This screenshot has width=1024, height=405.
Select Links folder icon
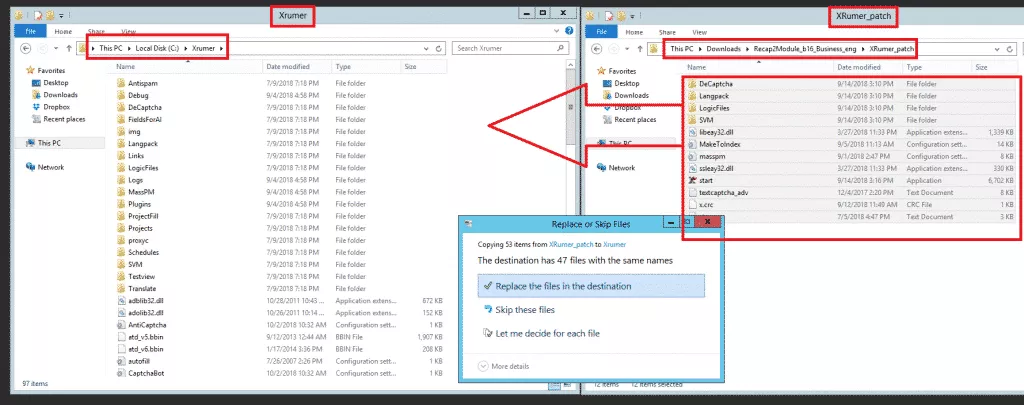121,155
